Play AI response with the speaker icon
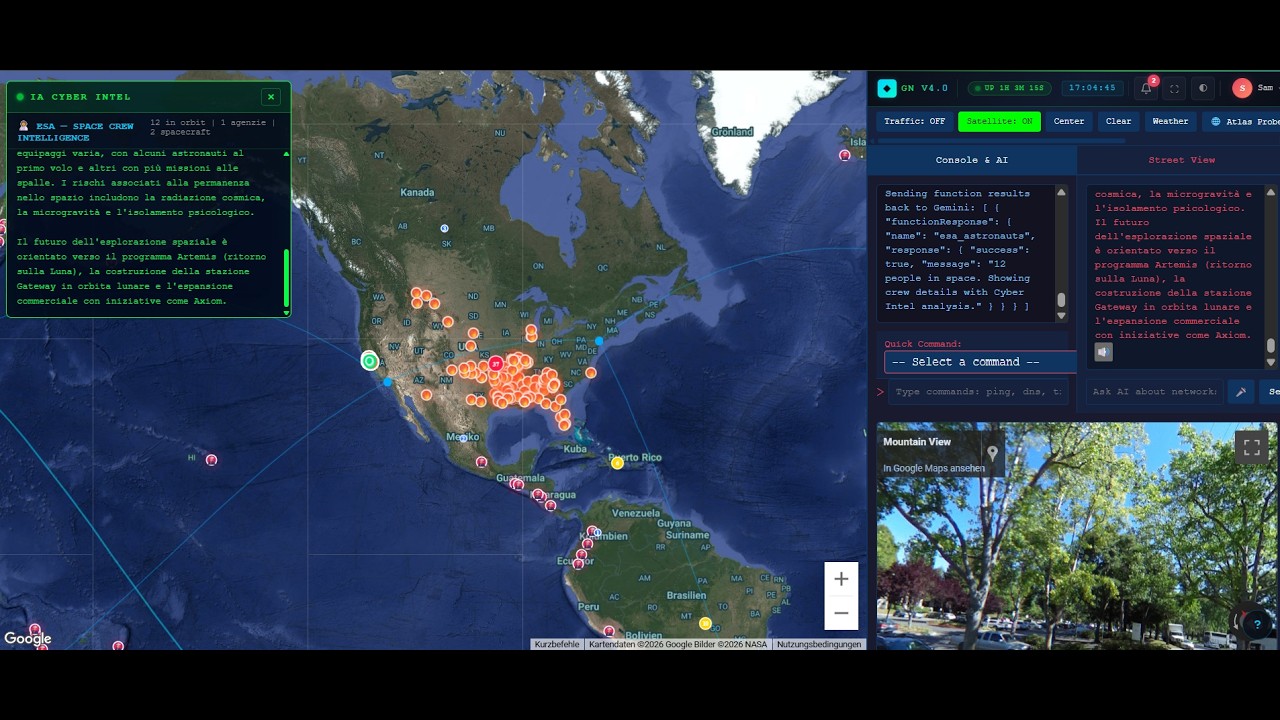Viewport: 1280px width, 720px height. click(1103, 352)
